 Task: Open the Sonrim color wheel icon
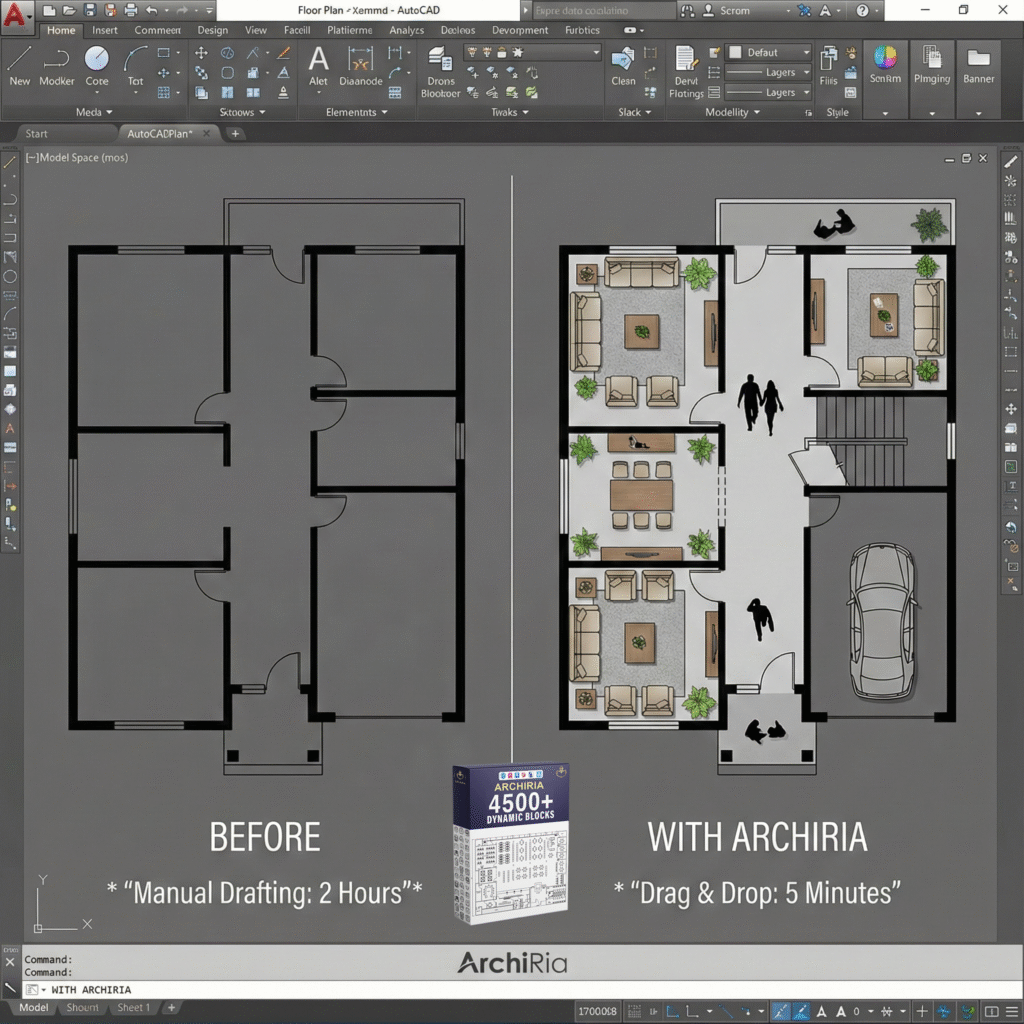tap(885, 58)
